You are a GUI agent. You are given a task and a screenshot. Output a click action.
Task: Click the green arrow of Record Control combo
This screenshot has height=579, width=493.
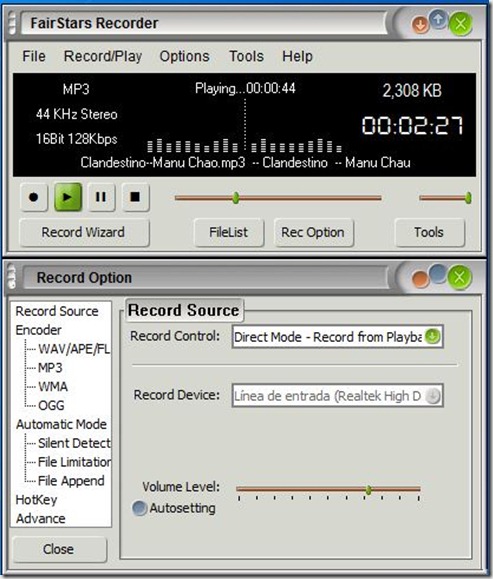[x=432, y=336]
